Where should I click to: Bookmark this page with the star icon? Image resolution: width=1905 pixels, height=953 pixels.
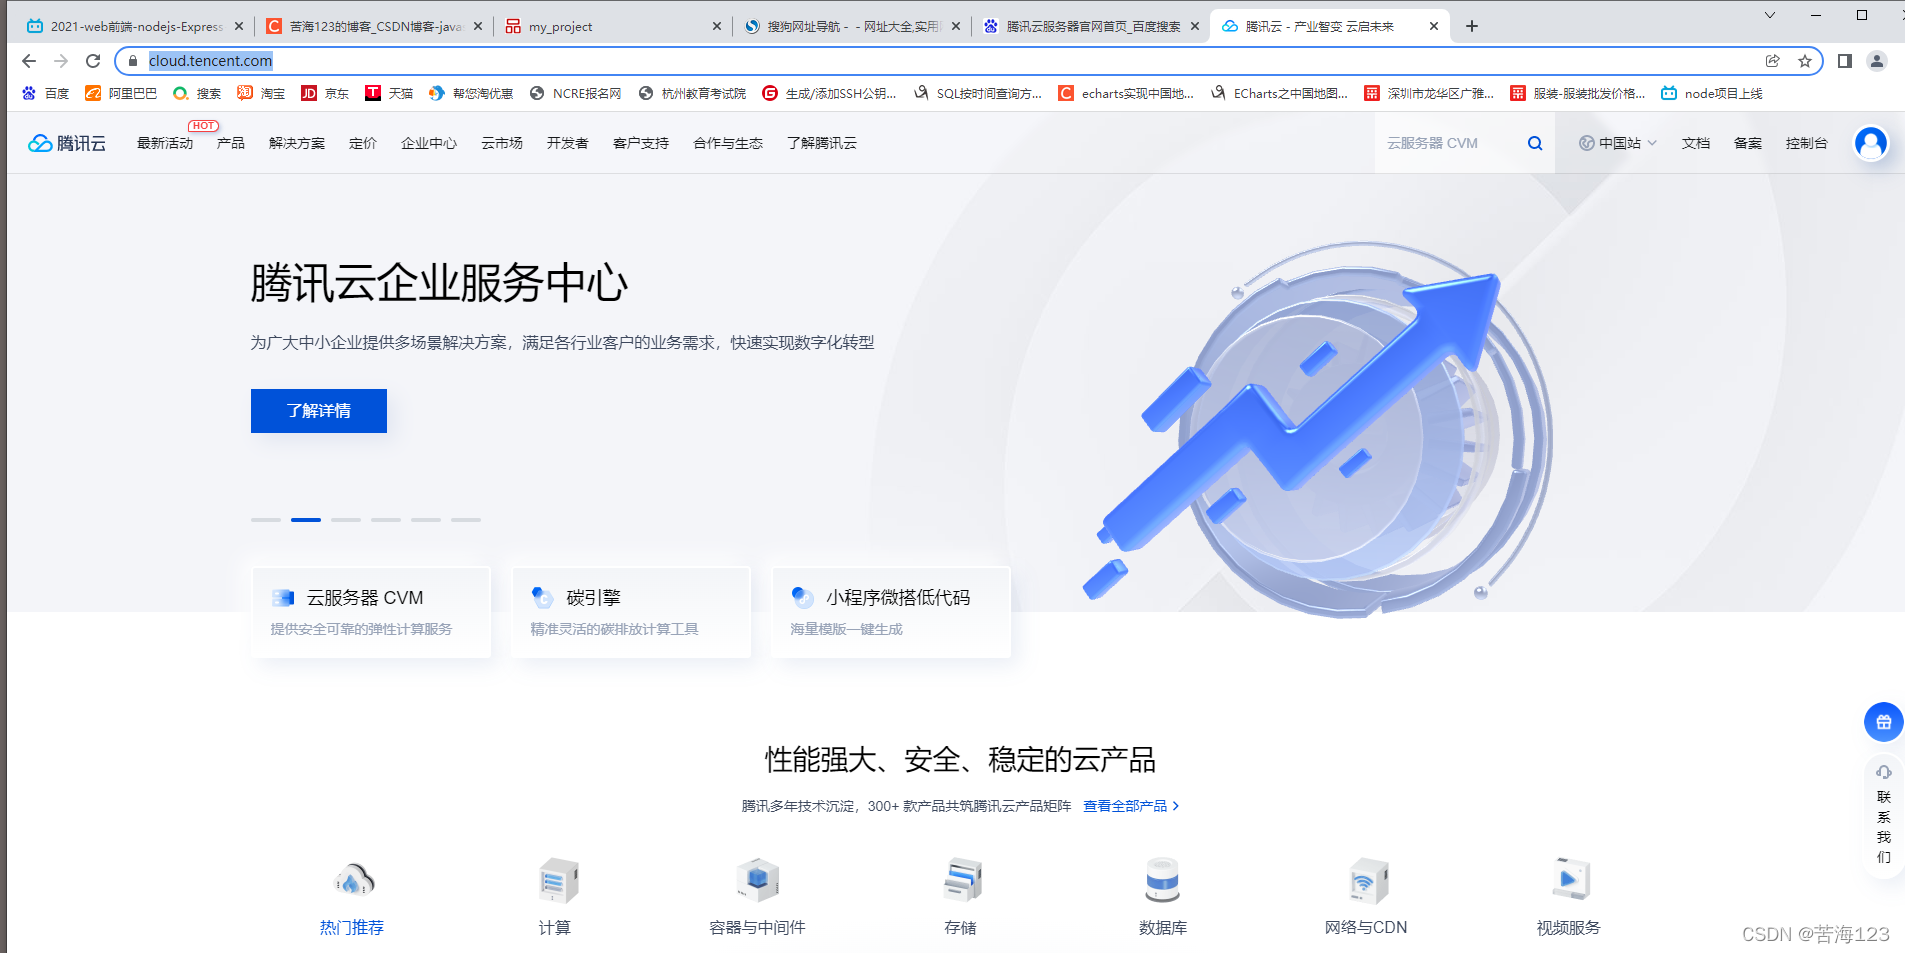(1805, 61)
